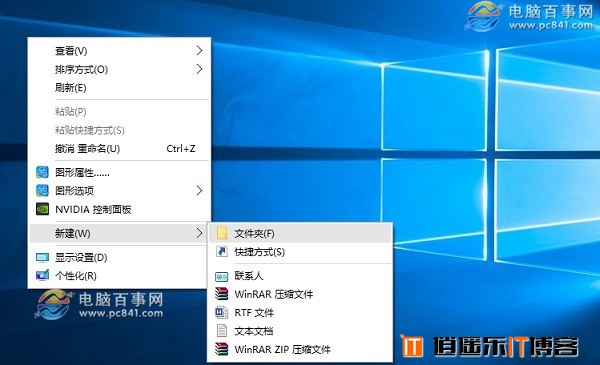Click the Ctrl+Z shortcut text
Image resolution: width=600 pixels, height=365 pixels.
tap(181, 148)
